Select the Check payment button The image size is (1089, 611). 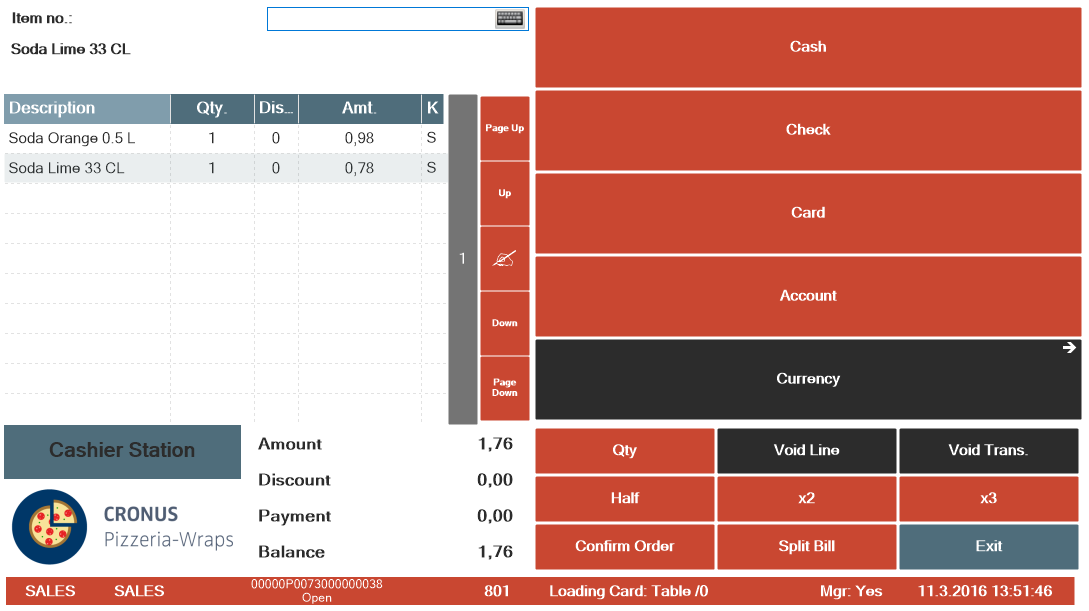tap(808, 130)
